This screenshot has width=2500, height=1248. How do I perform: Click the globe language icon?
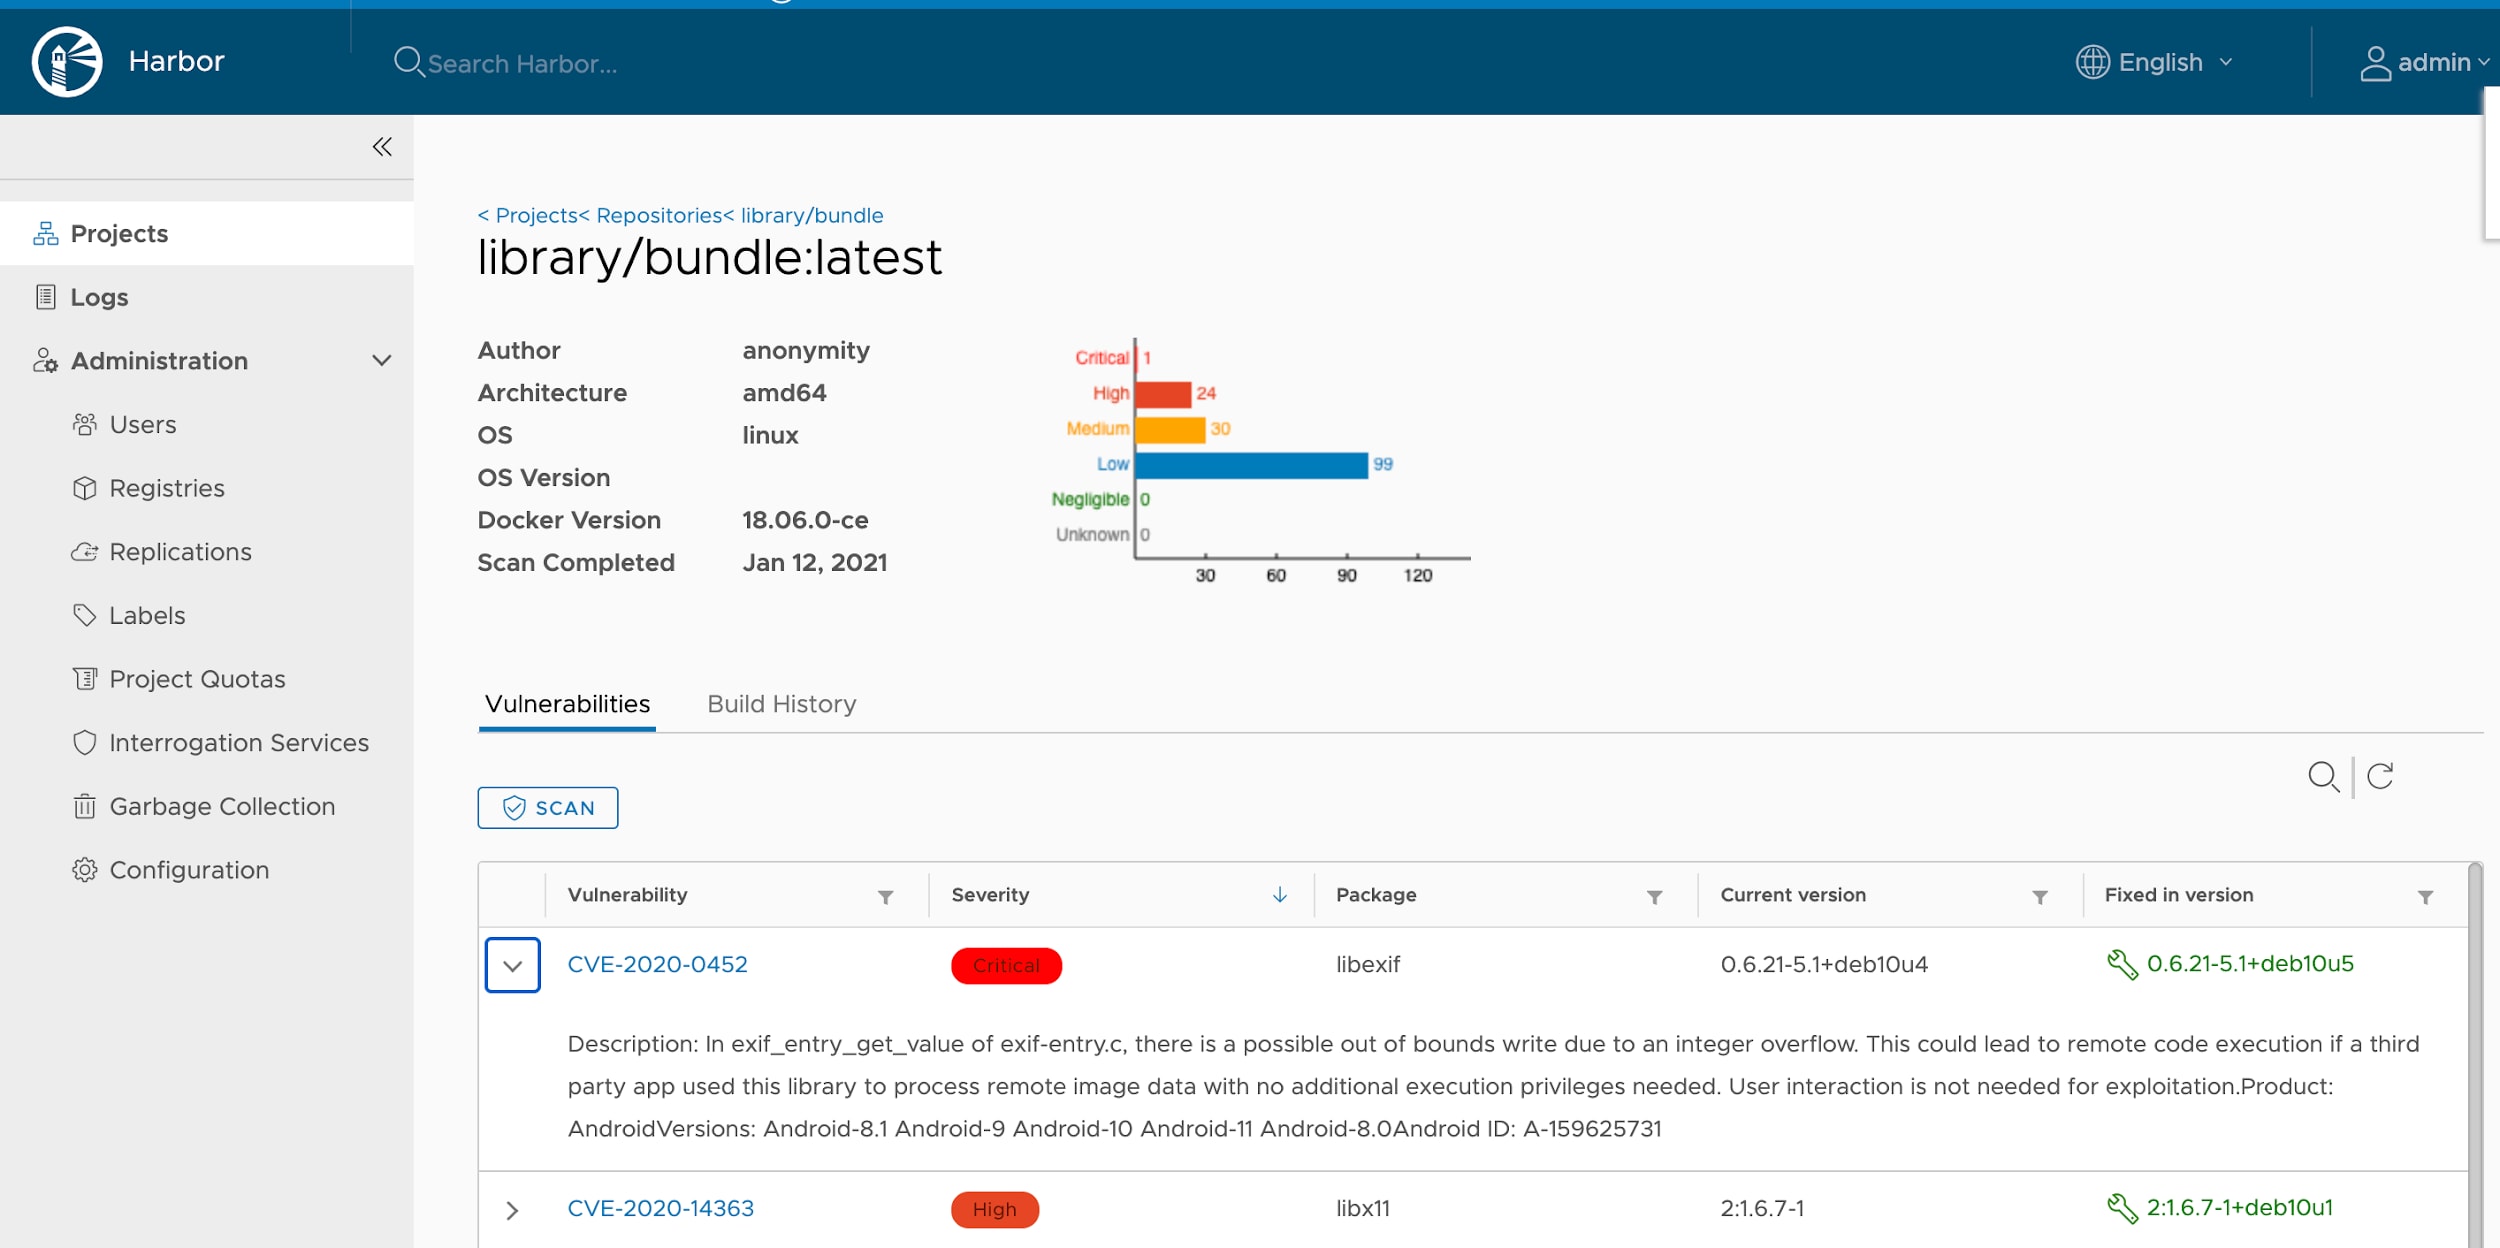(x=2092, y=62)
